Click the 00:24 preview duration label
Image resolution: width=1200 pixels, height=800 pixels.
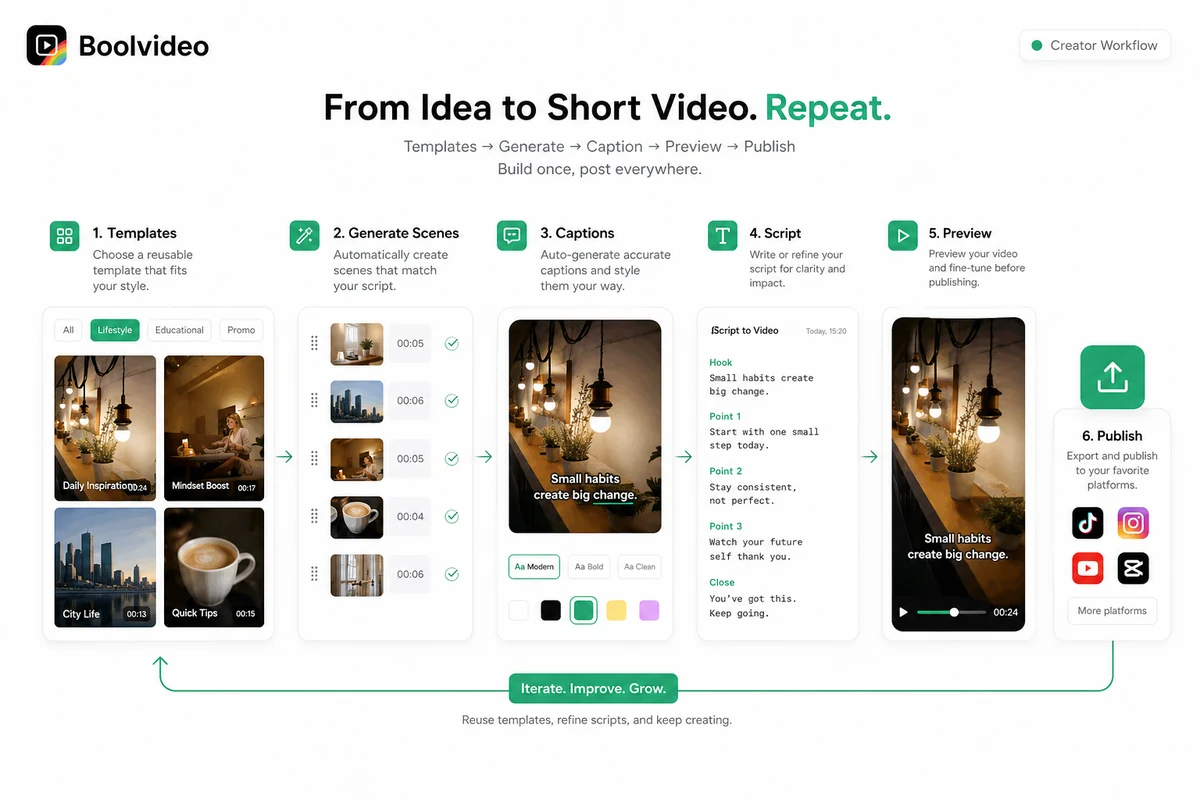click(1006, 612)
